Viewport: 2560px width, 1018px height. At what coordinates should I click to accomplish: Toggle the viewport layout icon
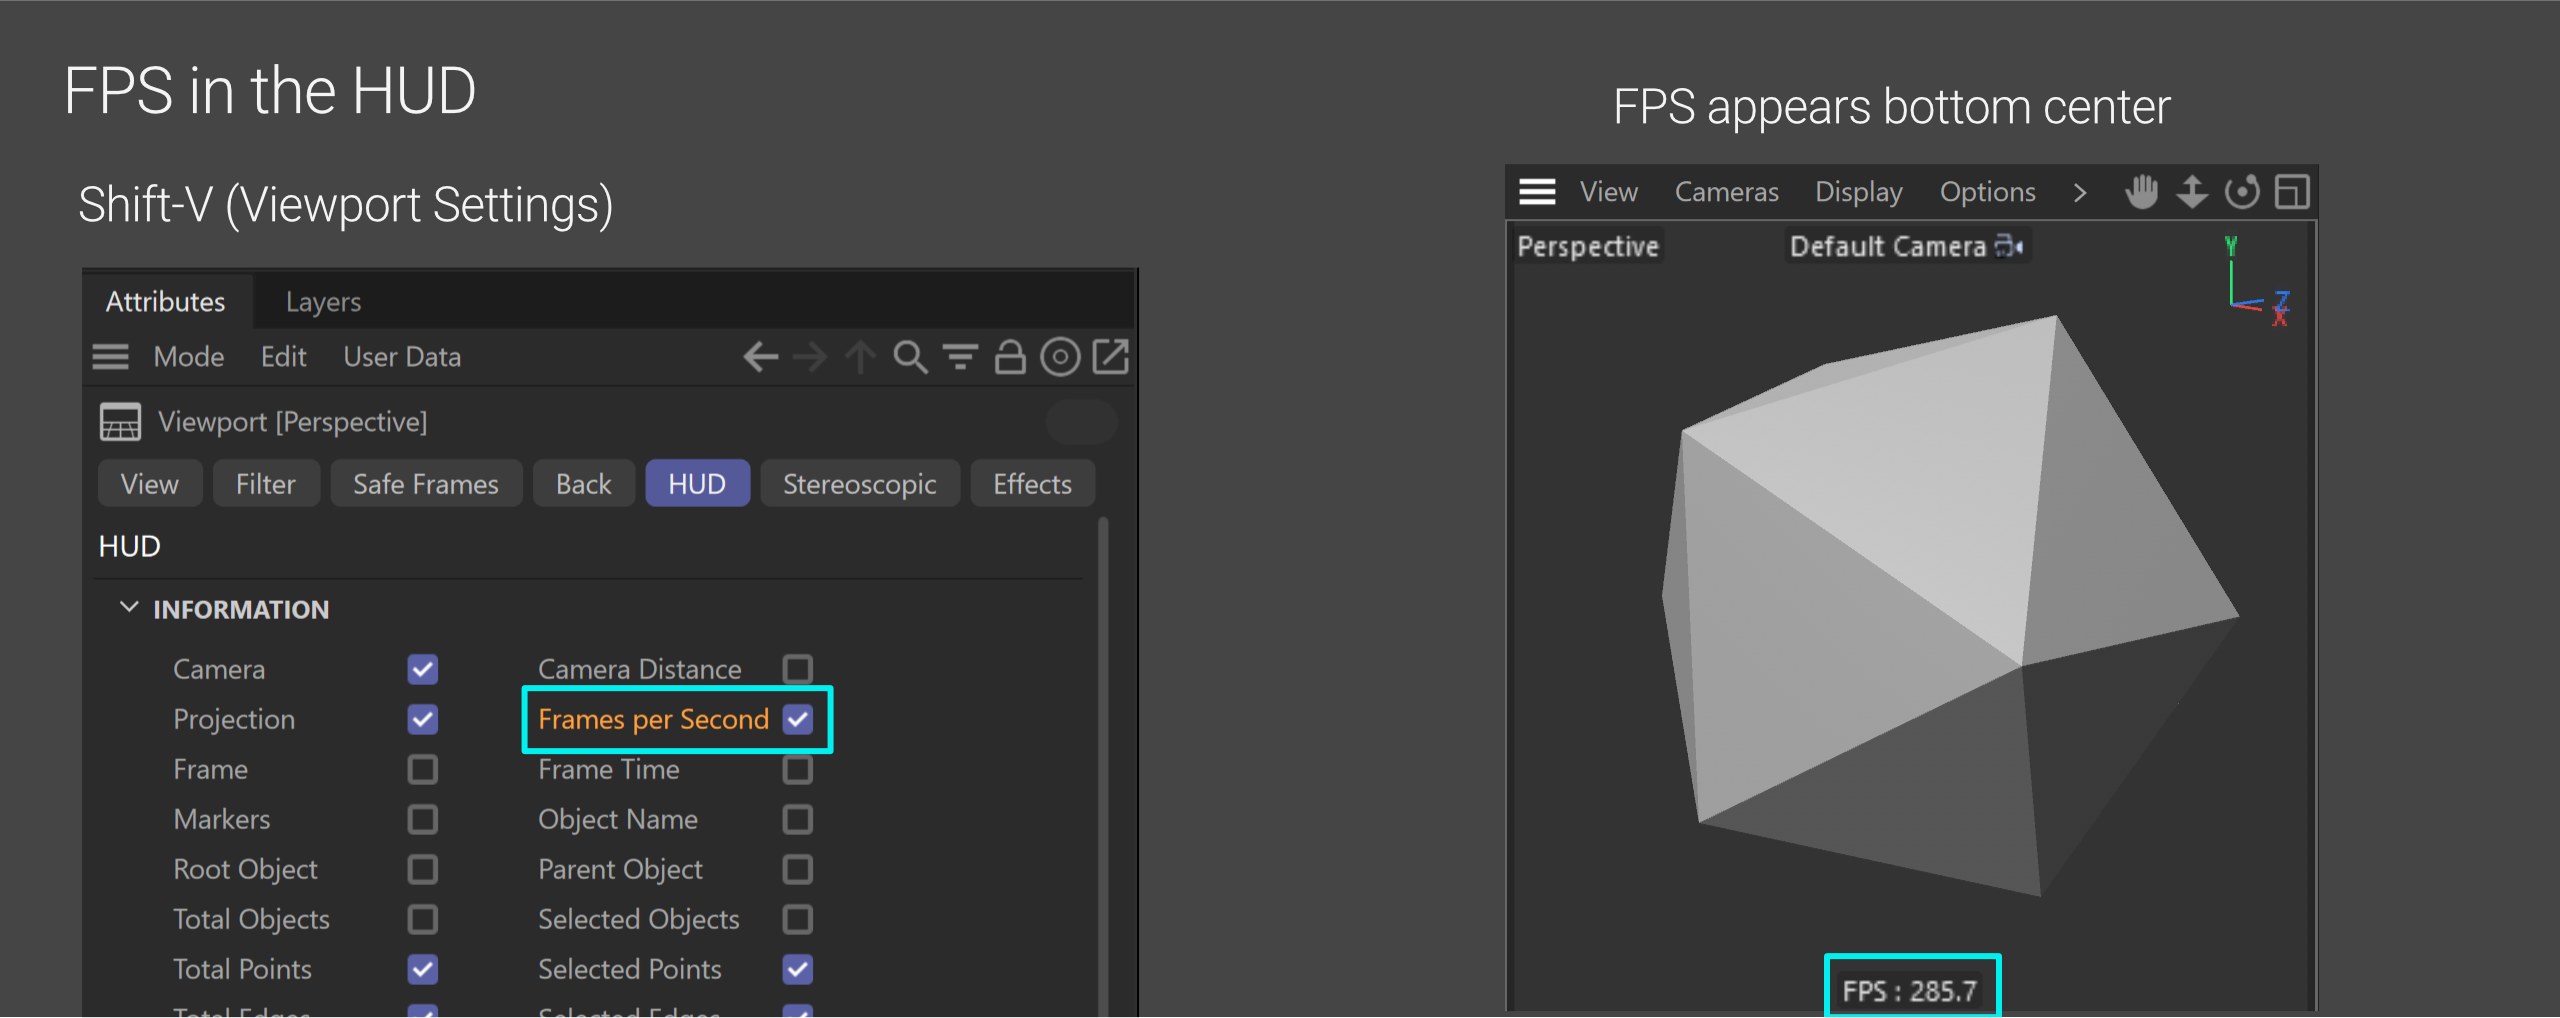[2293, 192]
